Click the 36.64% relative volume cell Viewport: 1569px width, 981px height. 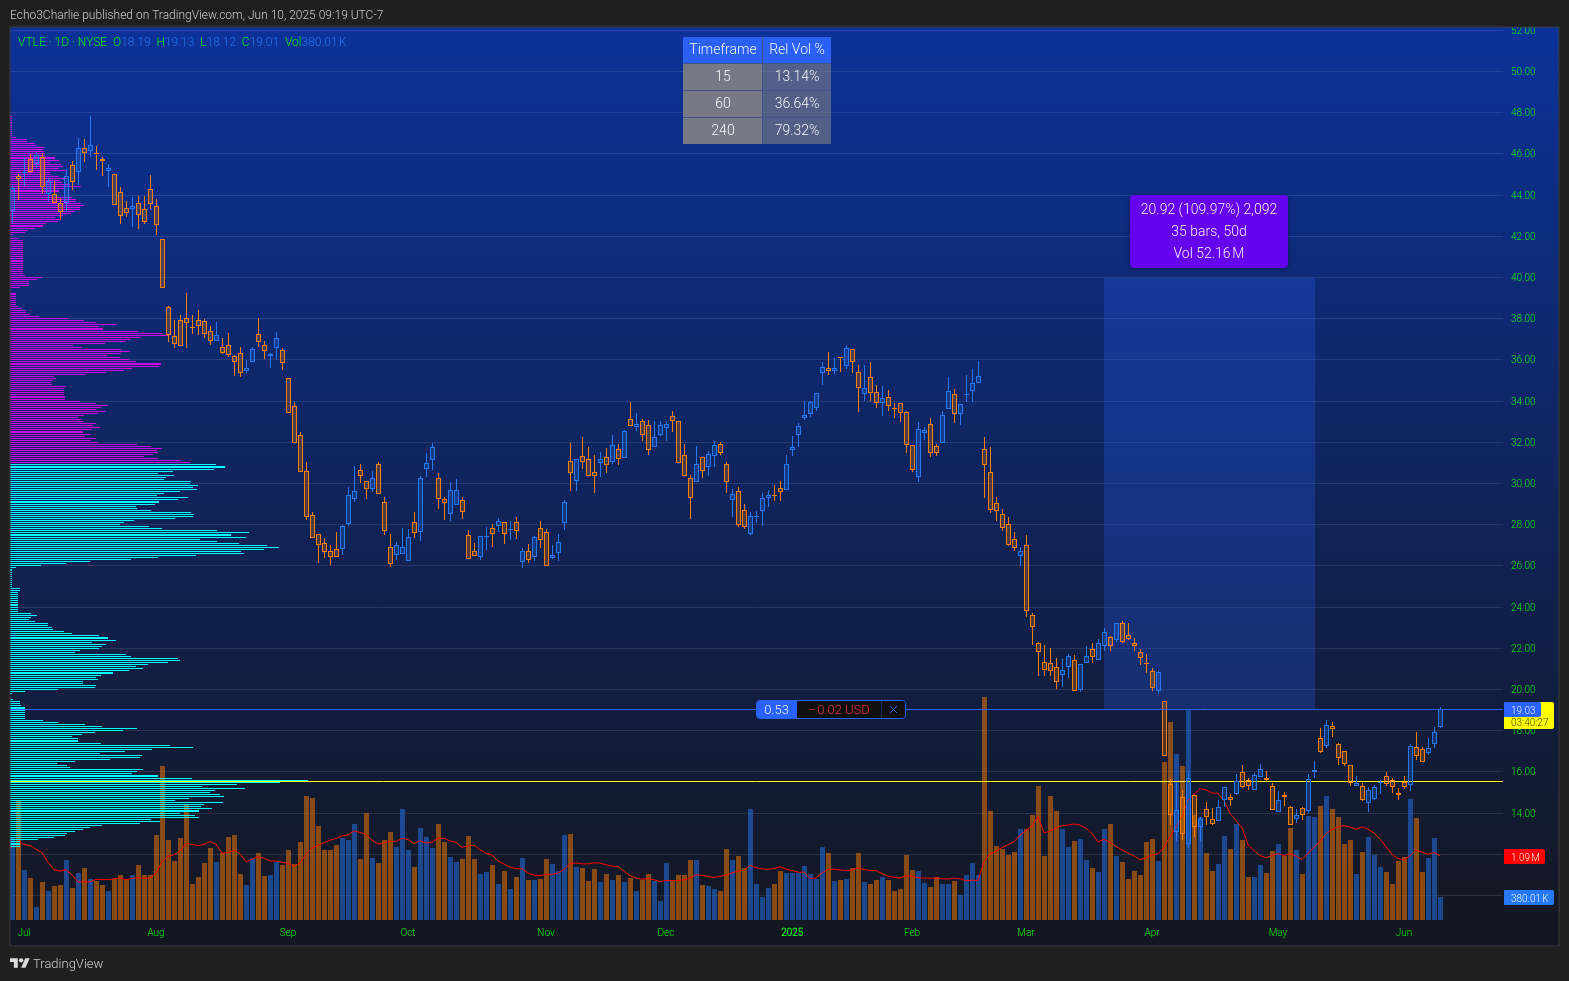click(797, 103)
